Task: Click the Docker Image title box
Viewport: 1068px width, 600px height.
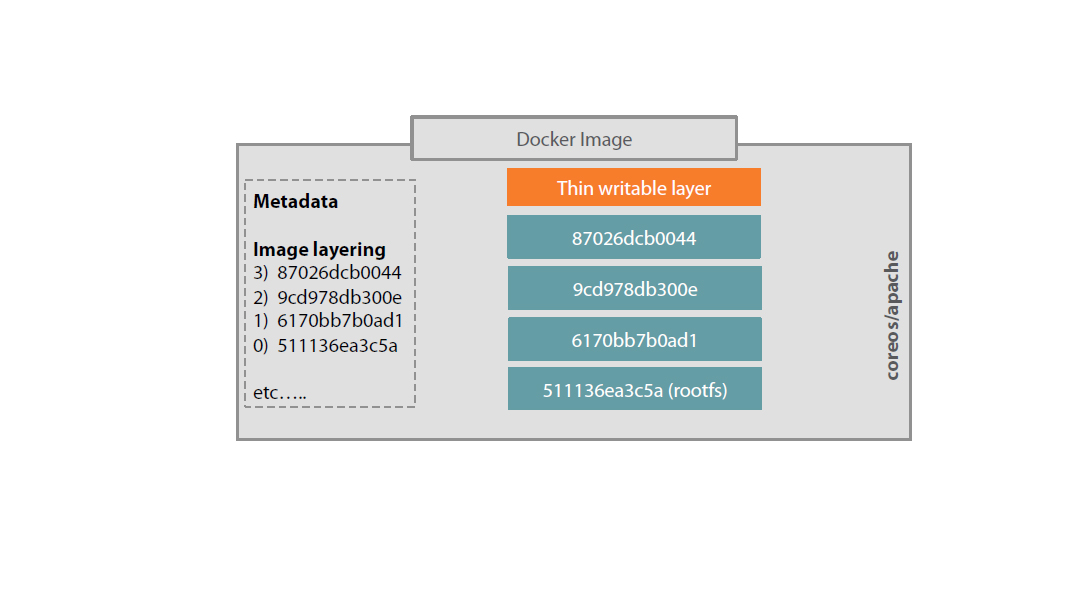Action: point(574,139)
